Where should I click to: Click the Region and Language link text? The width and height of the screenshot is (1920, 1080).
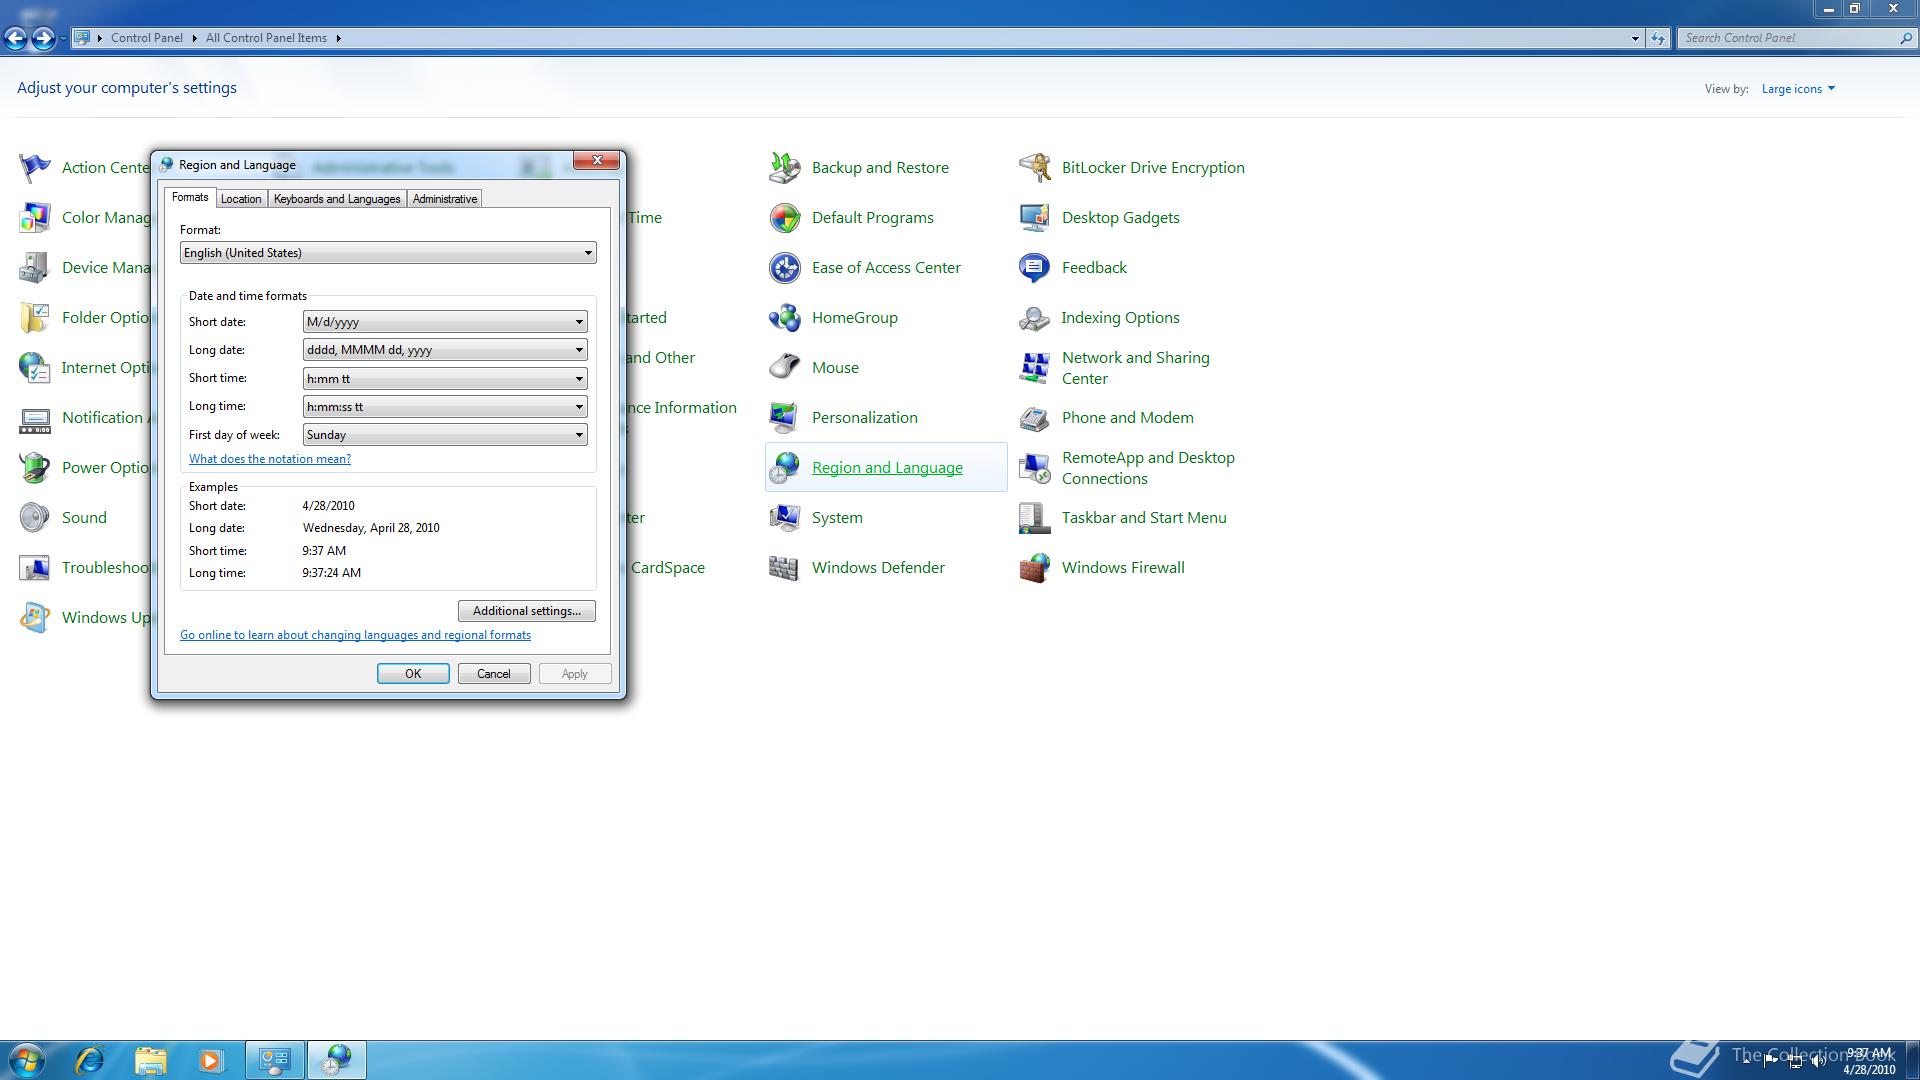(x=887, y=468)
